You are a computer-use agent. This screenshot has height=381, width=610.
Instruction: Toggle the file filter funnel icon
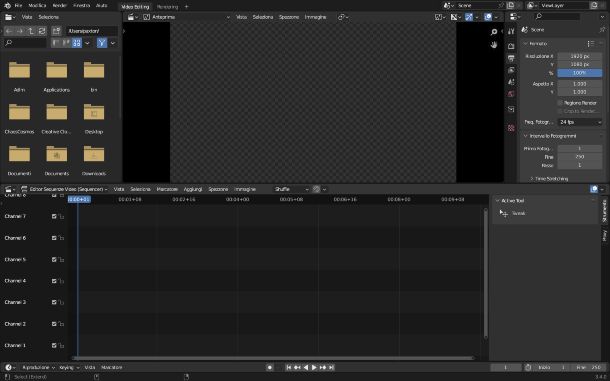point(102,43)
